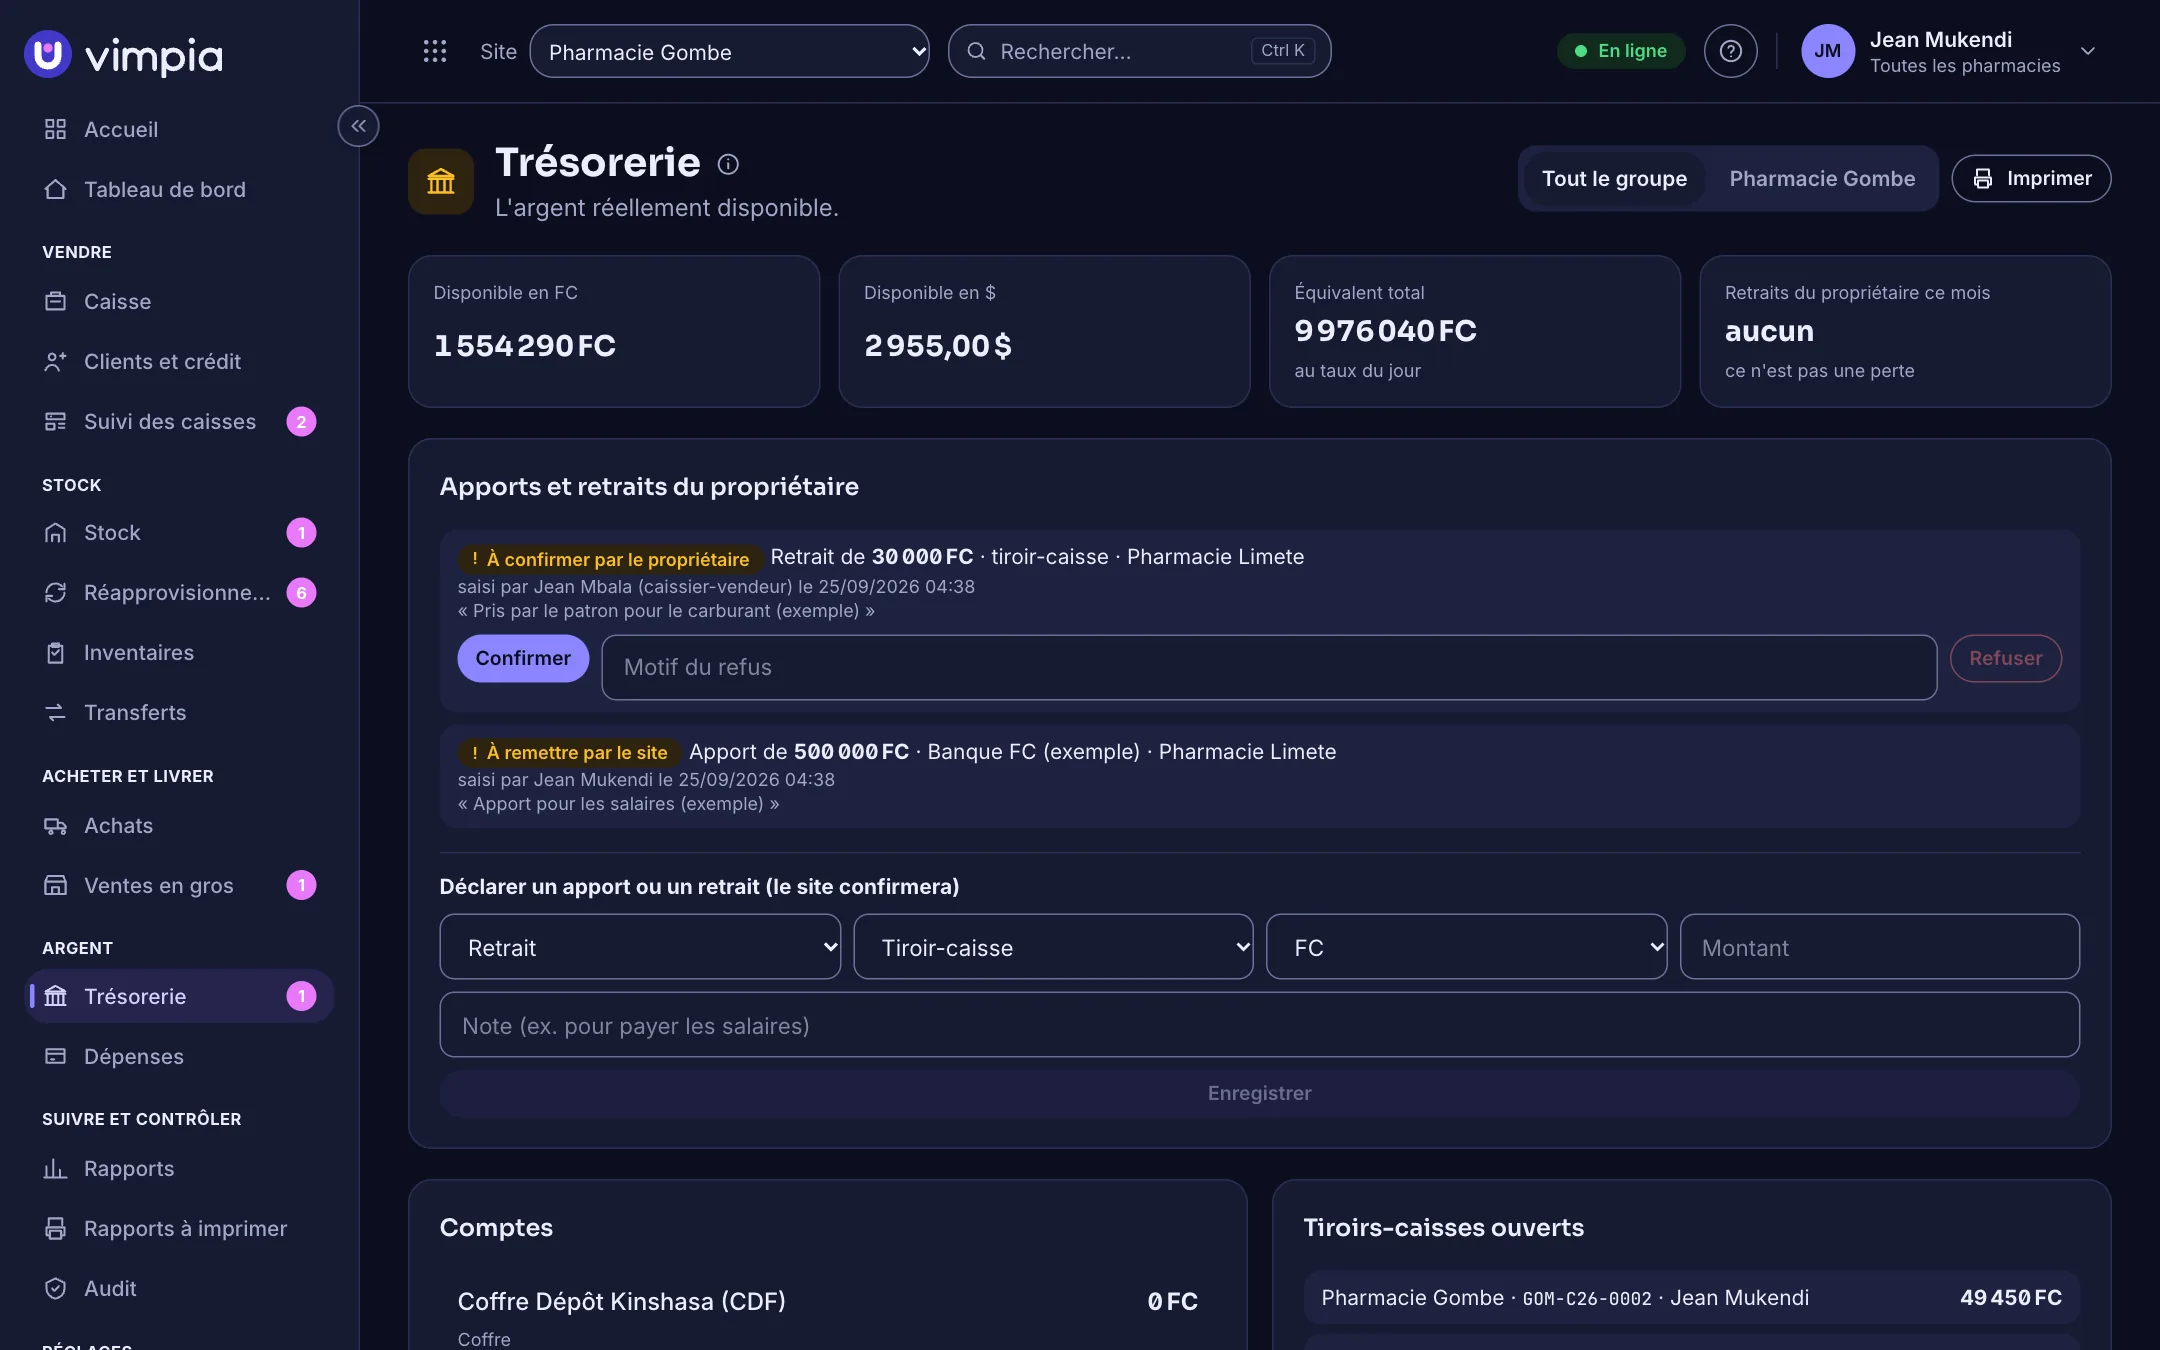2160x1350 pixels.
Task: Switch to Tout le groupe tab
Action: (1614, 178)
